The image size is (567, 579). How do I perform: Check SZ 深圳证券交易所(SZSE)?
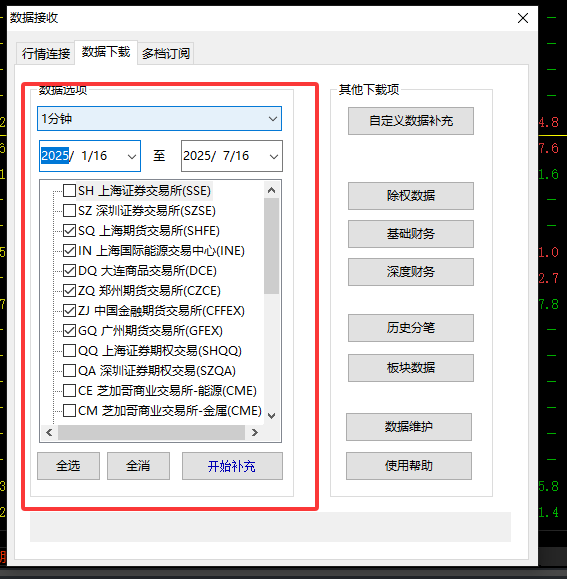[69, 211]
